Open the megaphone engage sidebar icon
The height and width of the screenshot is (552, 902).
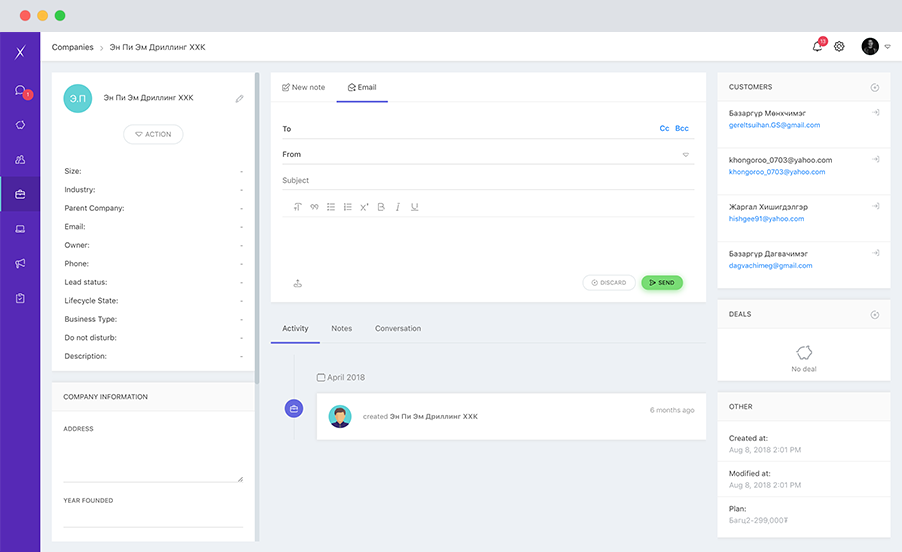(x=20, y=263)
